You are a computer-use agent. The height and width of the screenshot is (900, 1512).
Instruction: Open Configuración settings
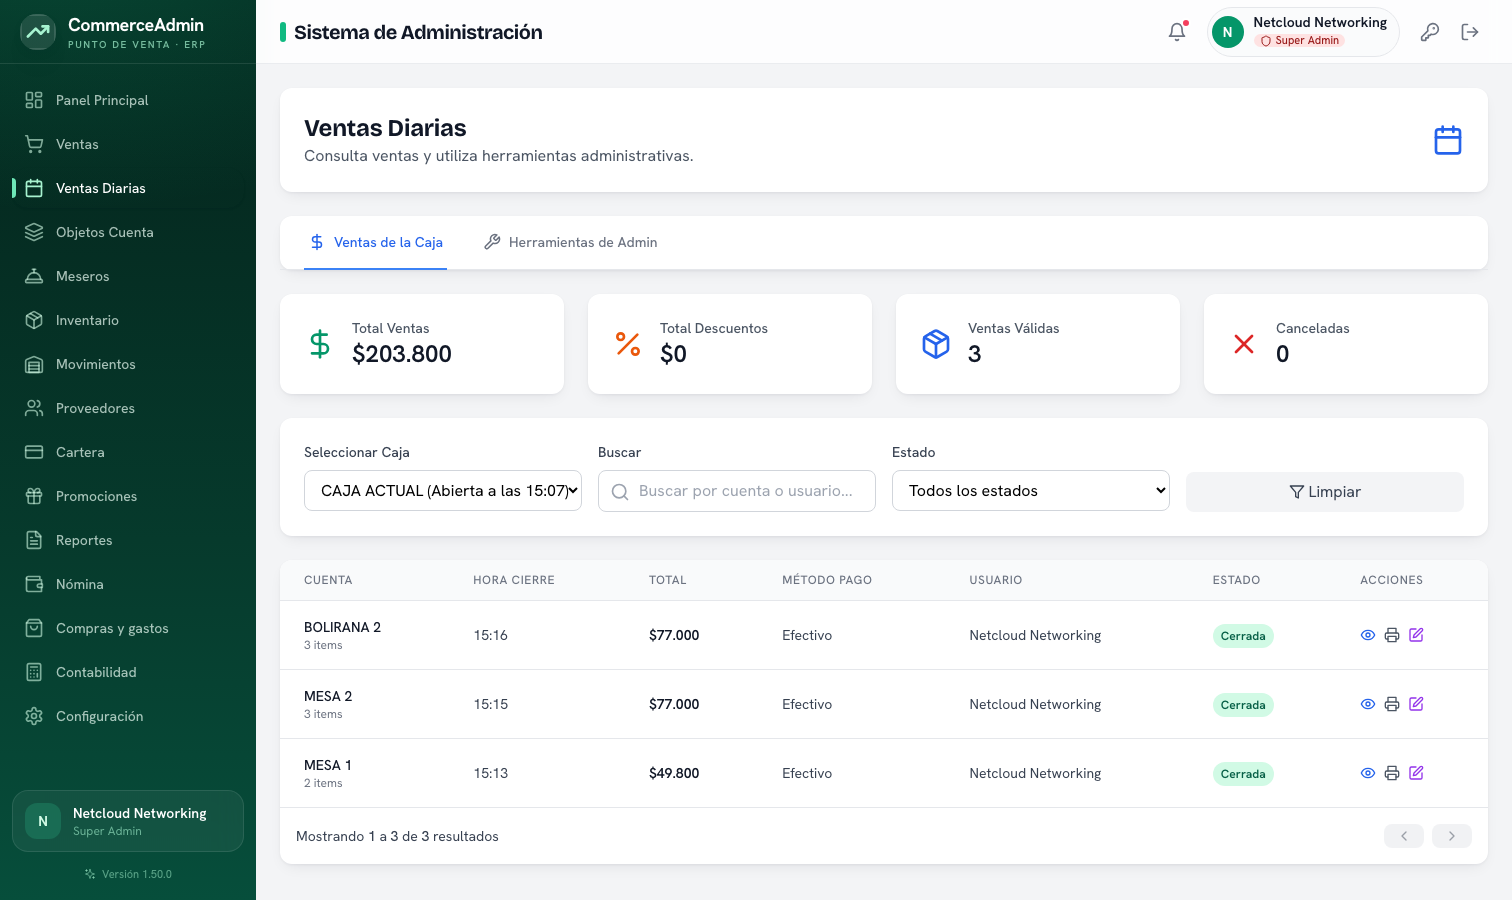(128, 716)
